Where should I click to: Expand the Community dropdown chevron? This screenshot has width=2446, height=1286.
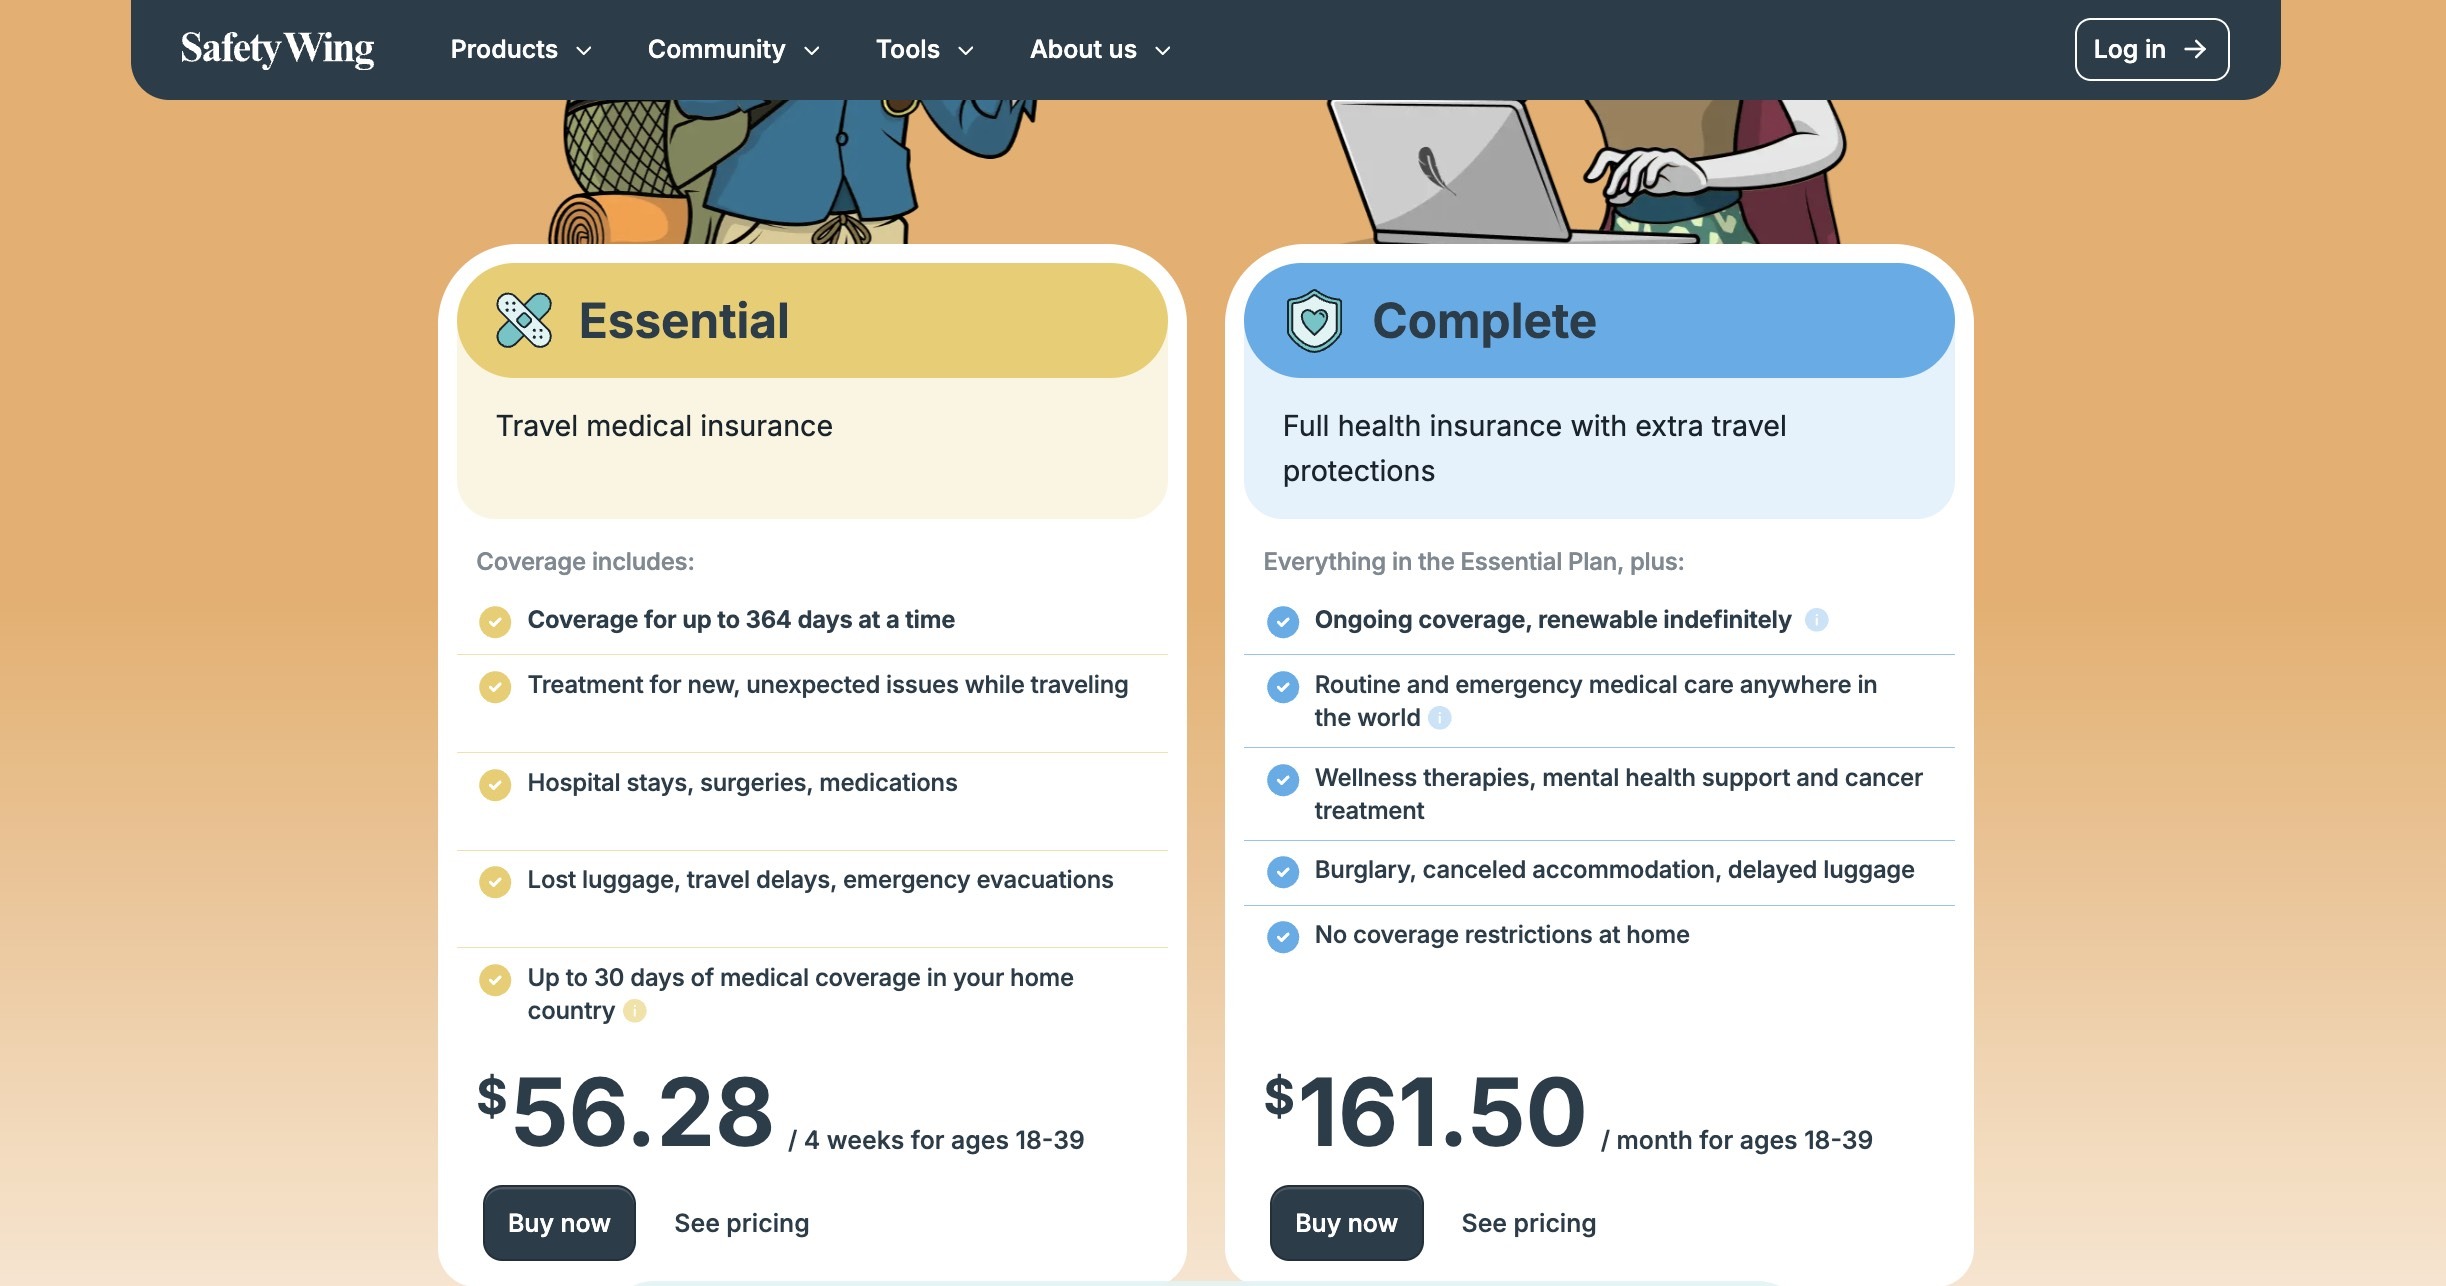pos(812,51)
